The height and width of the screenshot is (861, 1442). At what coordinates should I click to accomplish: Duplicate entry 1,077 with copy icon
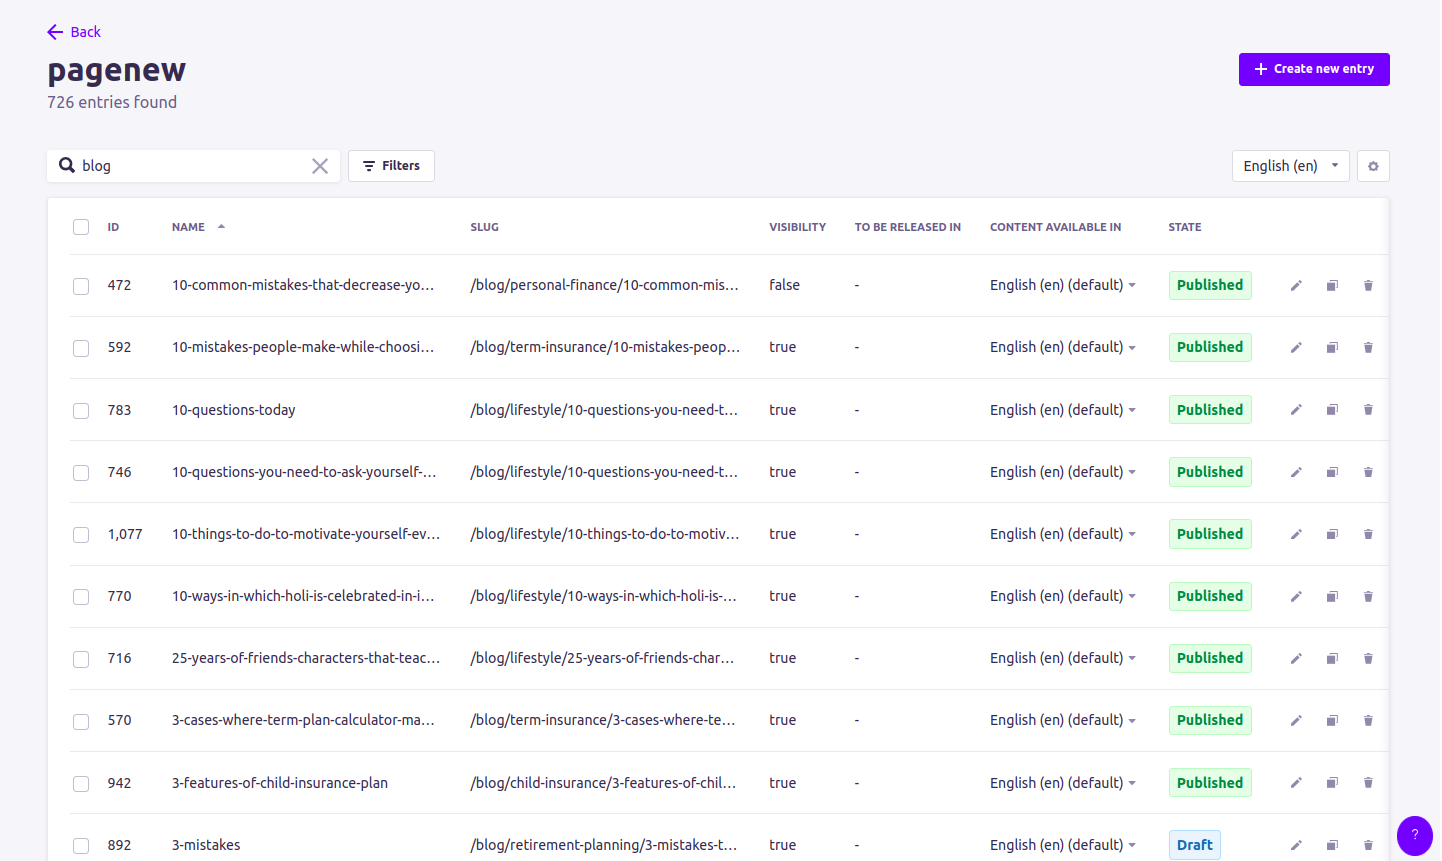[x=1332, y=534]
